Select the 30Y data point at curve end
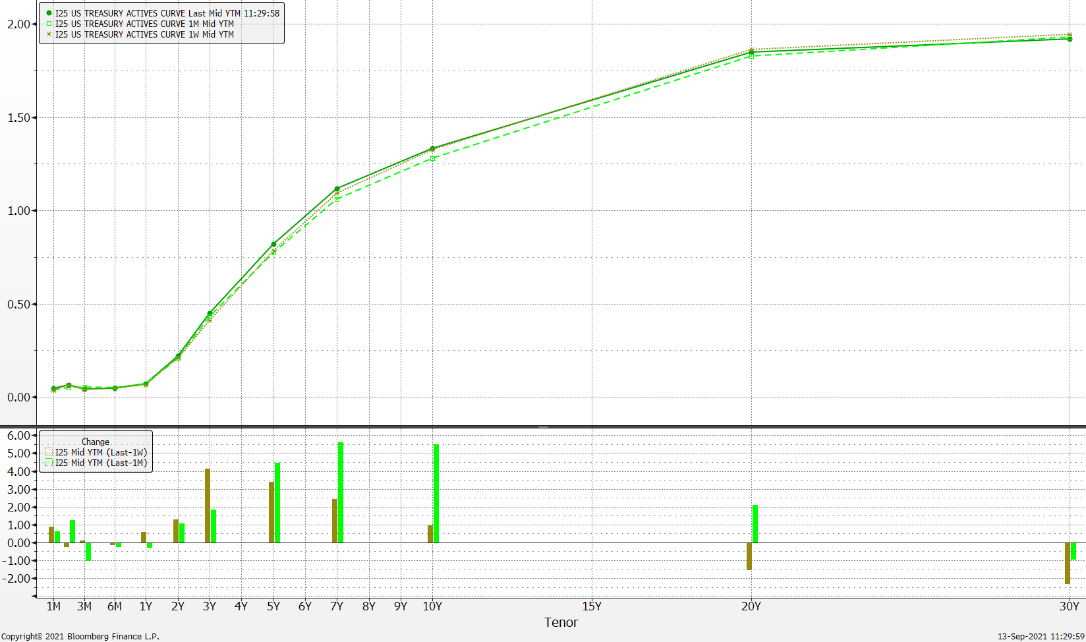Image resolution: width=1086 pixels, height=642 pixels. [x=1069, y=39]
